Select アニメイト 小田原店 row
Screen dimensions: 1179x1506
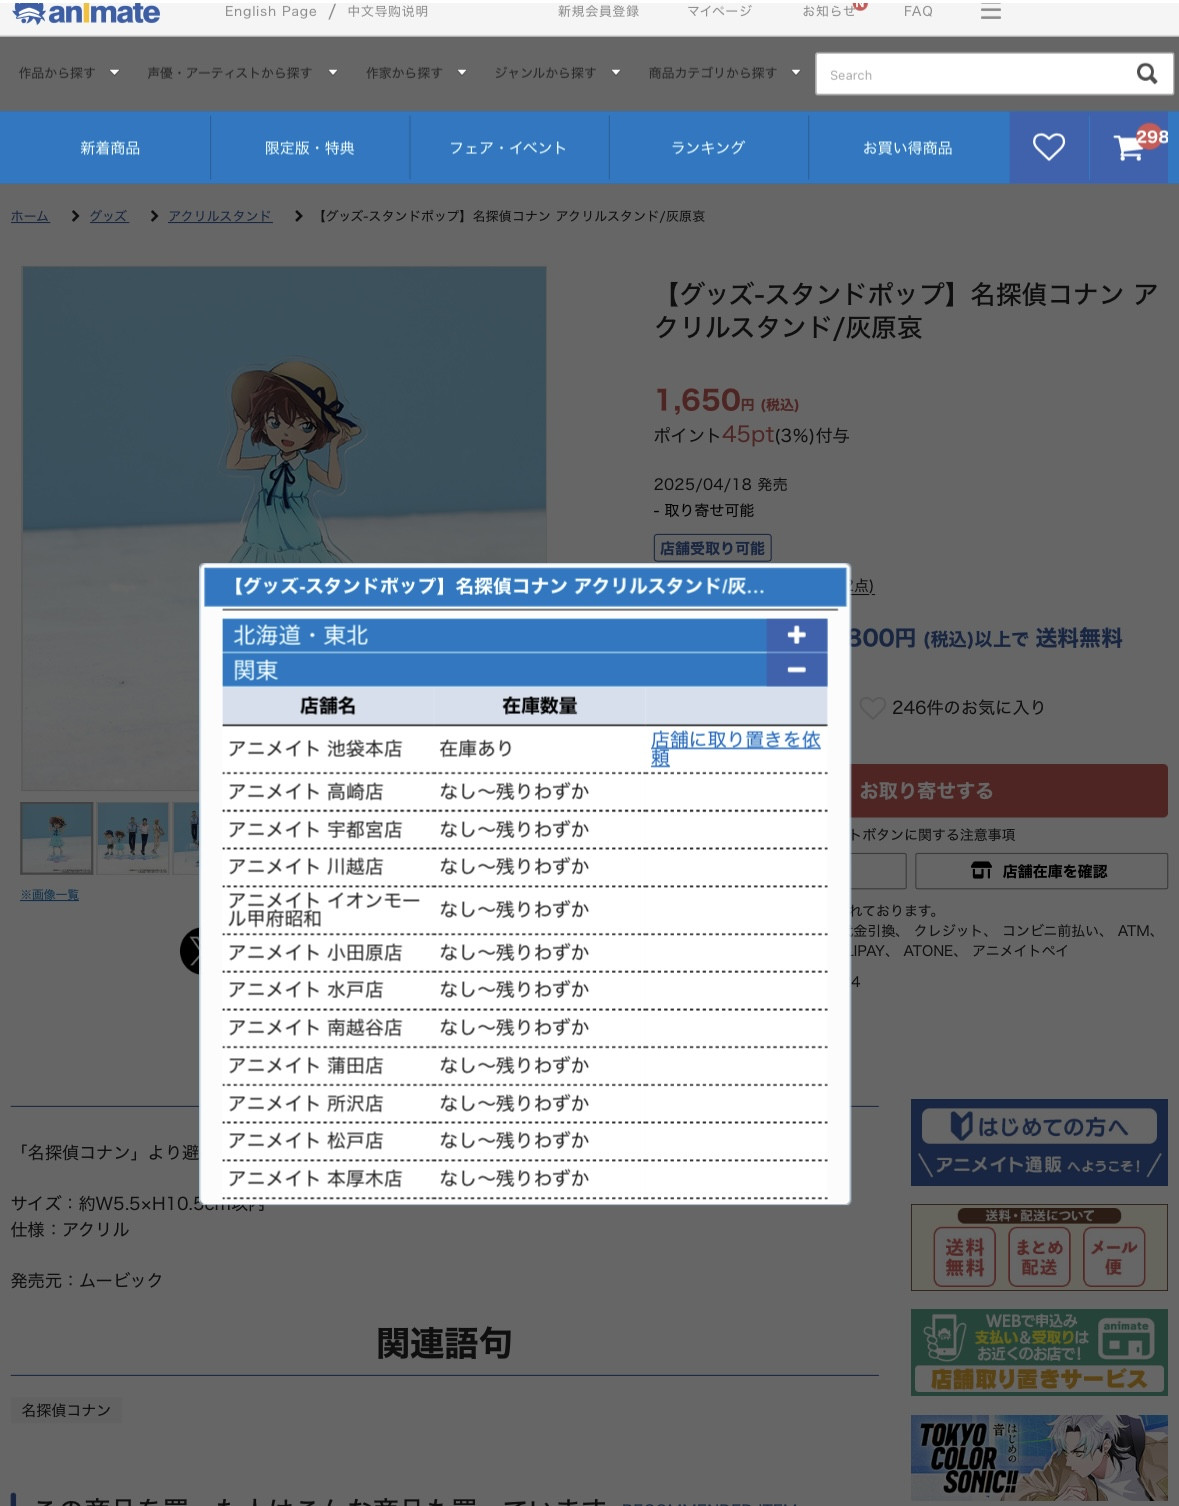click(x=525, y=952)
